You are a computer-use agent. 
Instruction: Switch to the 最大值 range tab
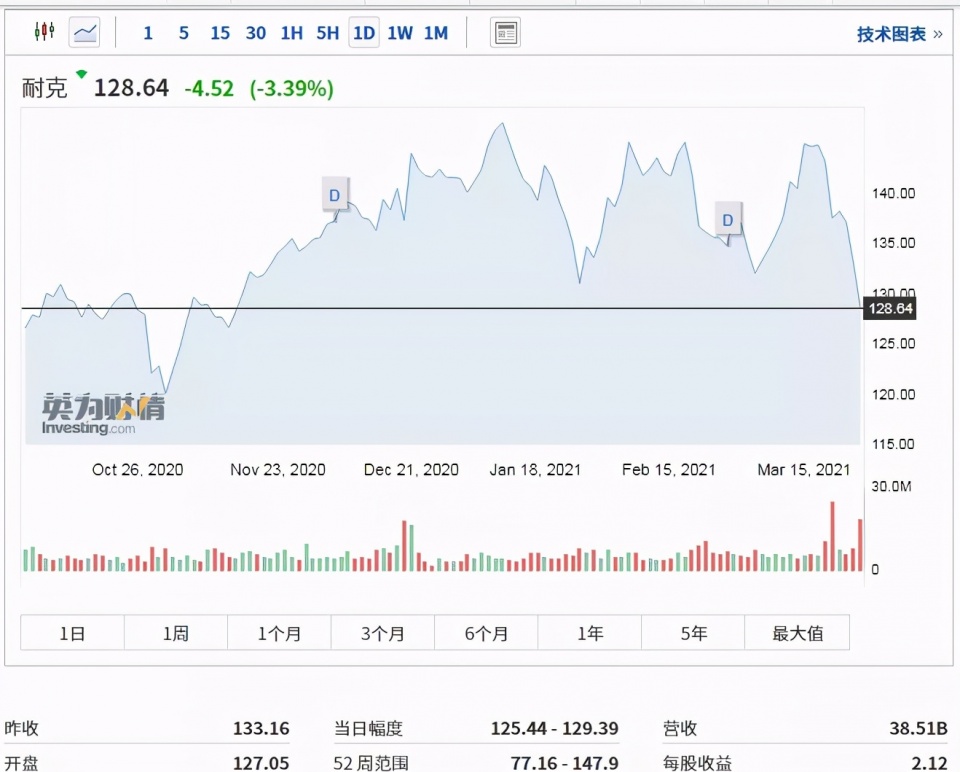[797, 633]
